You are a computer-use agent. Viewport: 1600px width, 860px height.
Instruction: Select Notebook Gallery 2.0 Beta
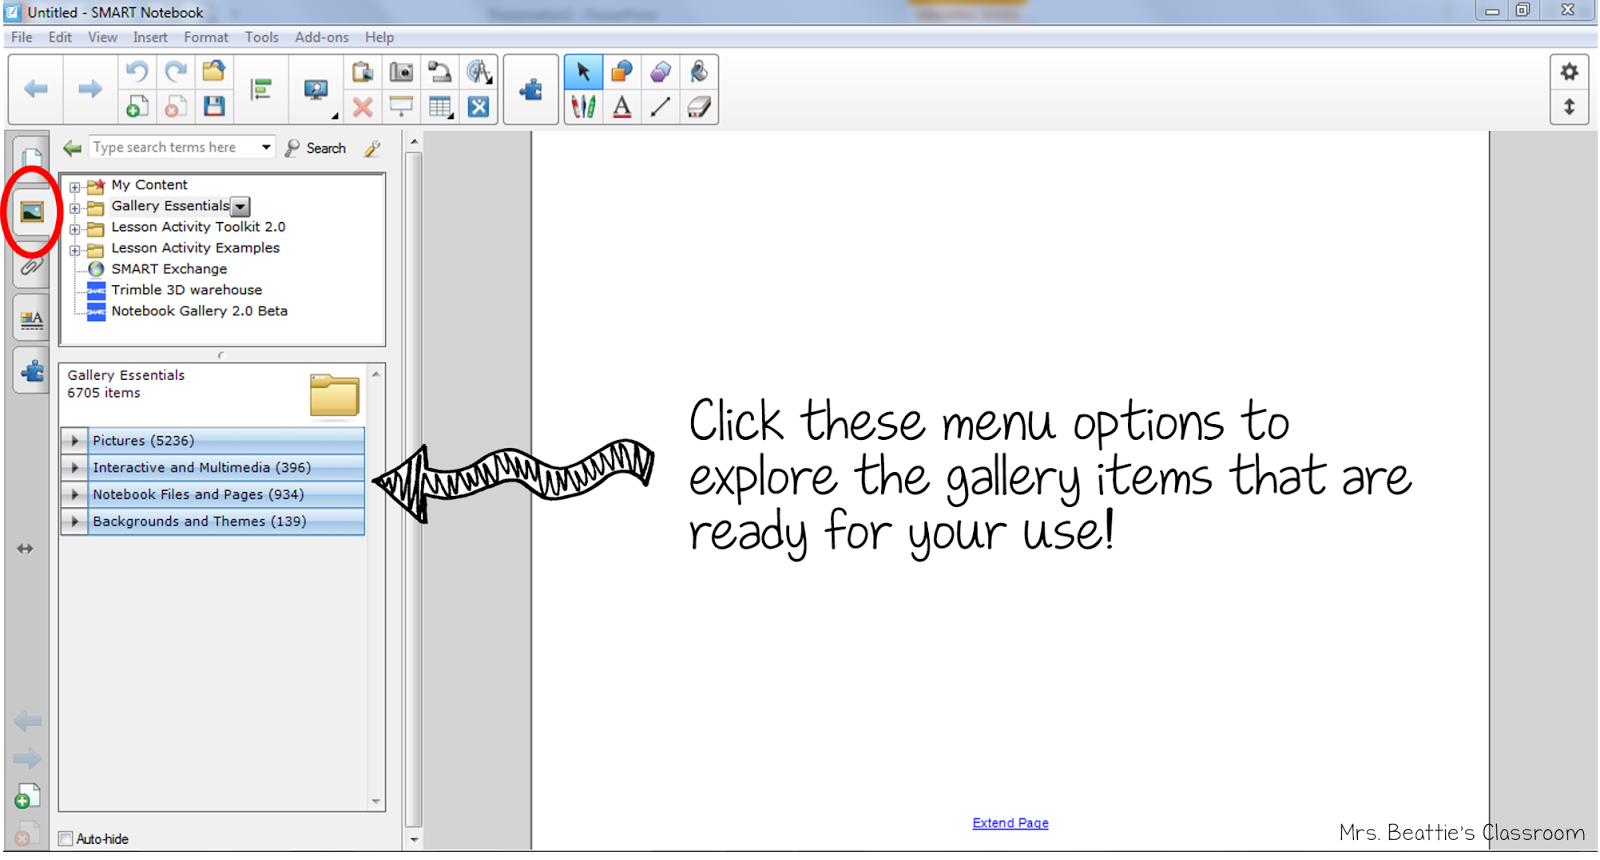[x=199, y=311]
